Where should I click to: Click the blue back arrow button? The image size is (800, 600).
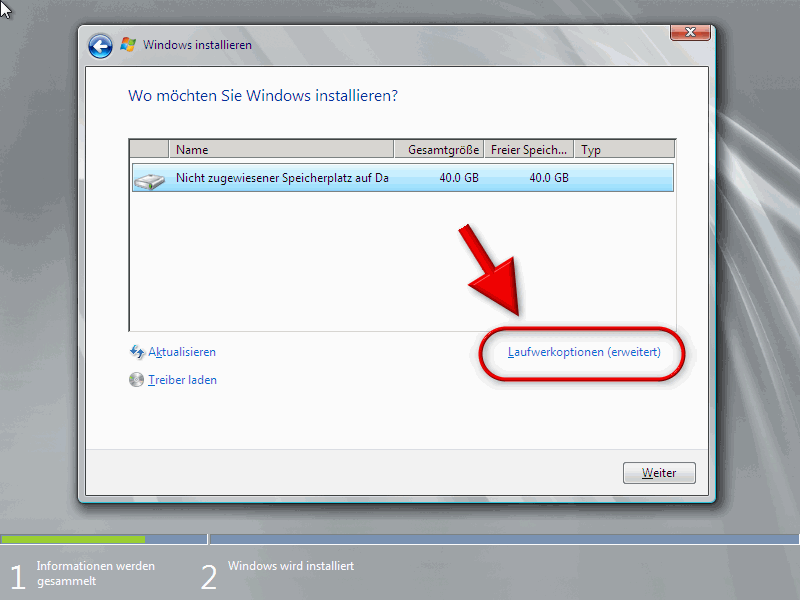click(x=100, y=46)
